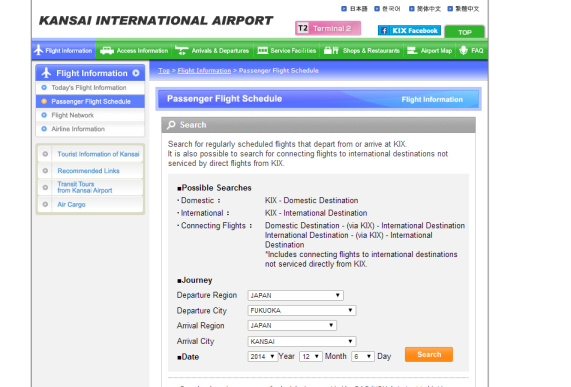Click the car icon beside Access Information

pyautogui.click(x=107, y=51)
